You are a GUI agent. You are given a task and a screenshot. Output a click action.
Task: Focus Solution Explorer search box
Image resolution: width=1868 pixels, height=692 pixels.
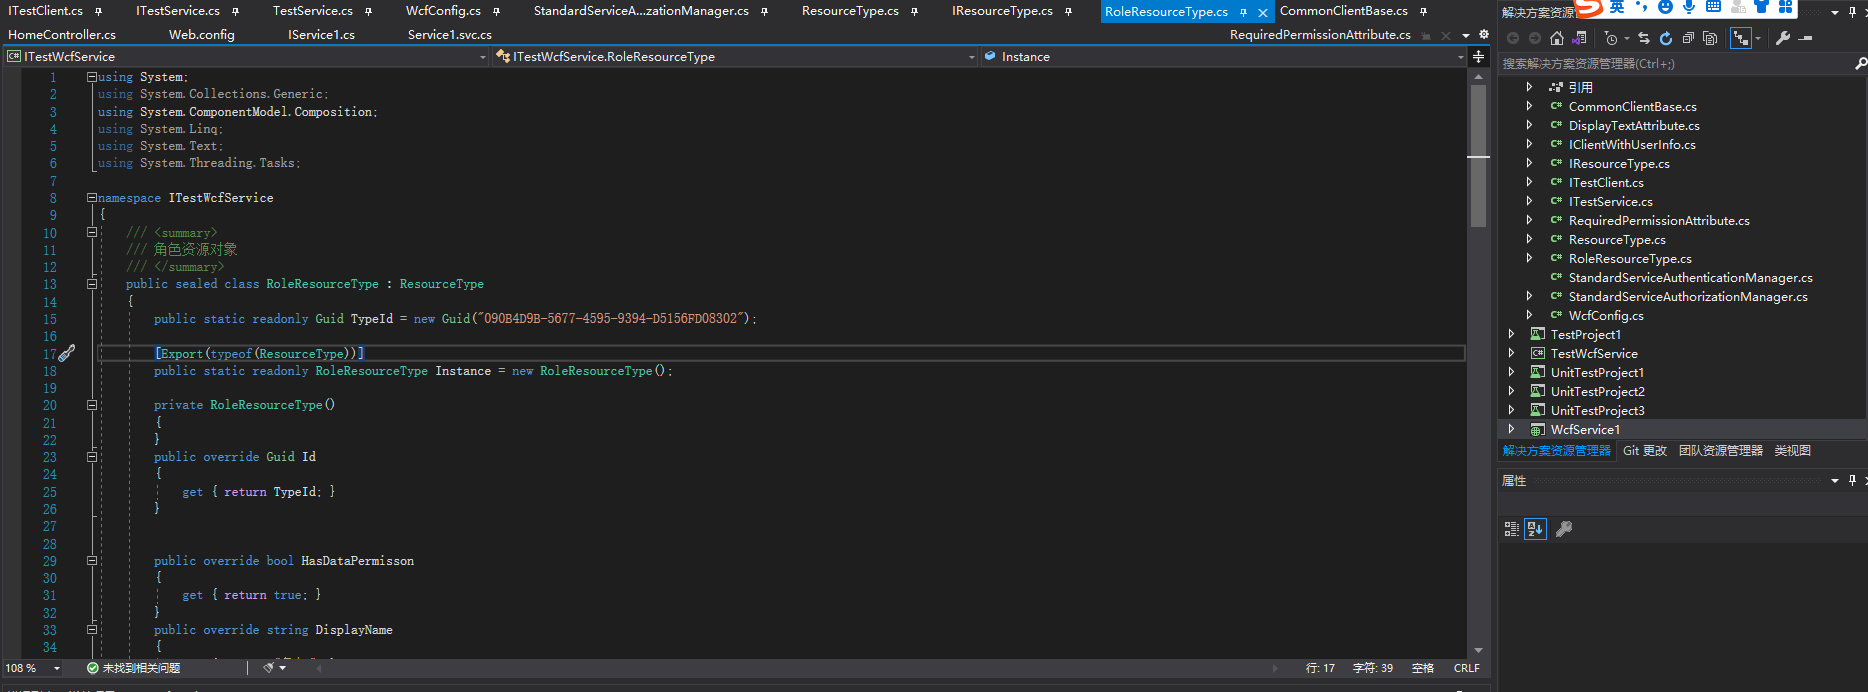1675,63
